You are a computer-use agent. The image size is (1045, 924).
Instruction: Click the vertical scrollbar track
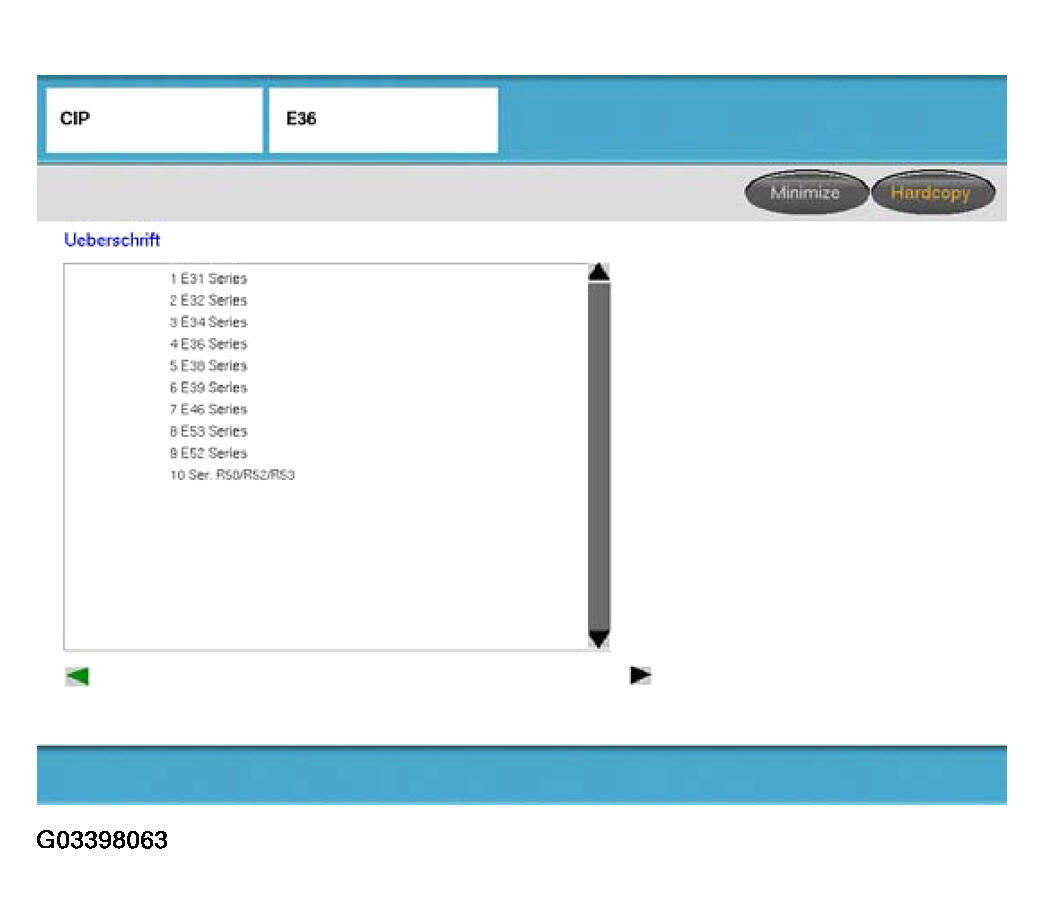pyautogui.click(x=599, y=456)
